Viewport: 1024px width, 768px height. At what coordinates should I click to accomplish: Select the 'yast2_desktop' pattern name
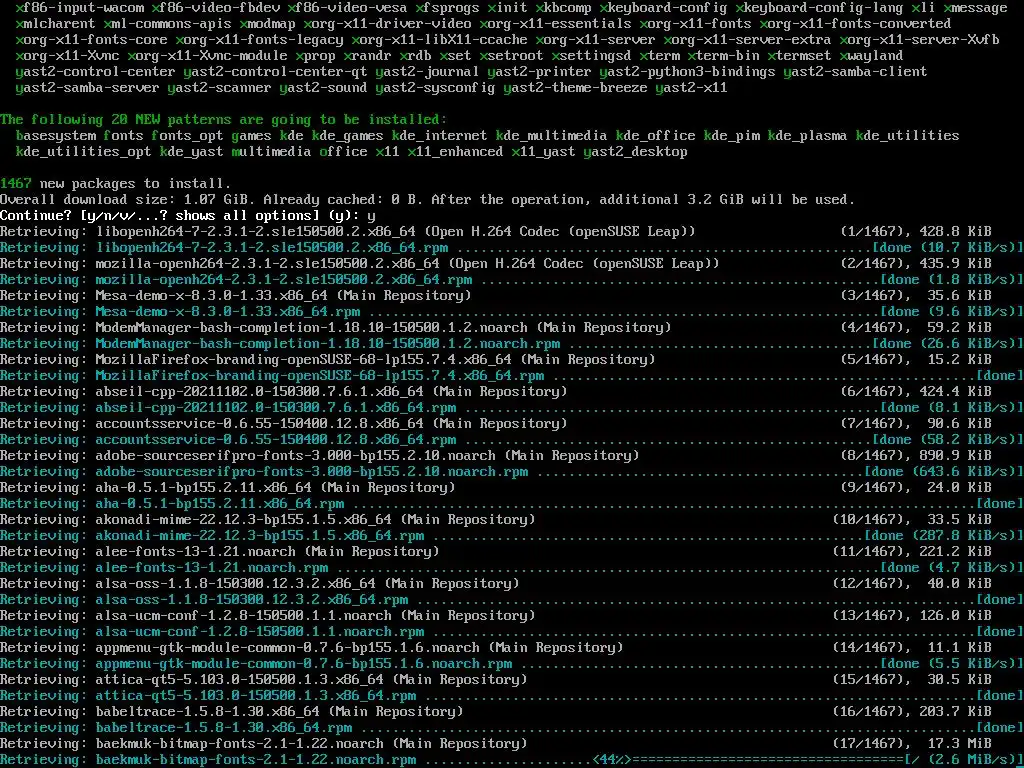pos(635,152)
